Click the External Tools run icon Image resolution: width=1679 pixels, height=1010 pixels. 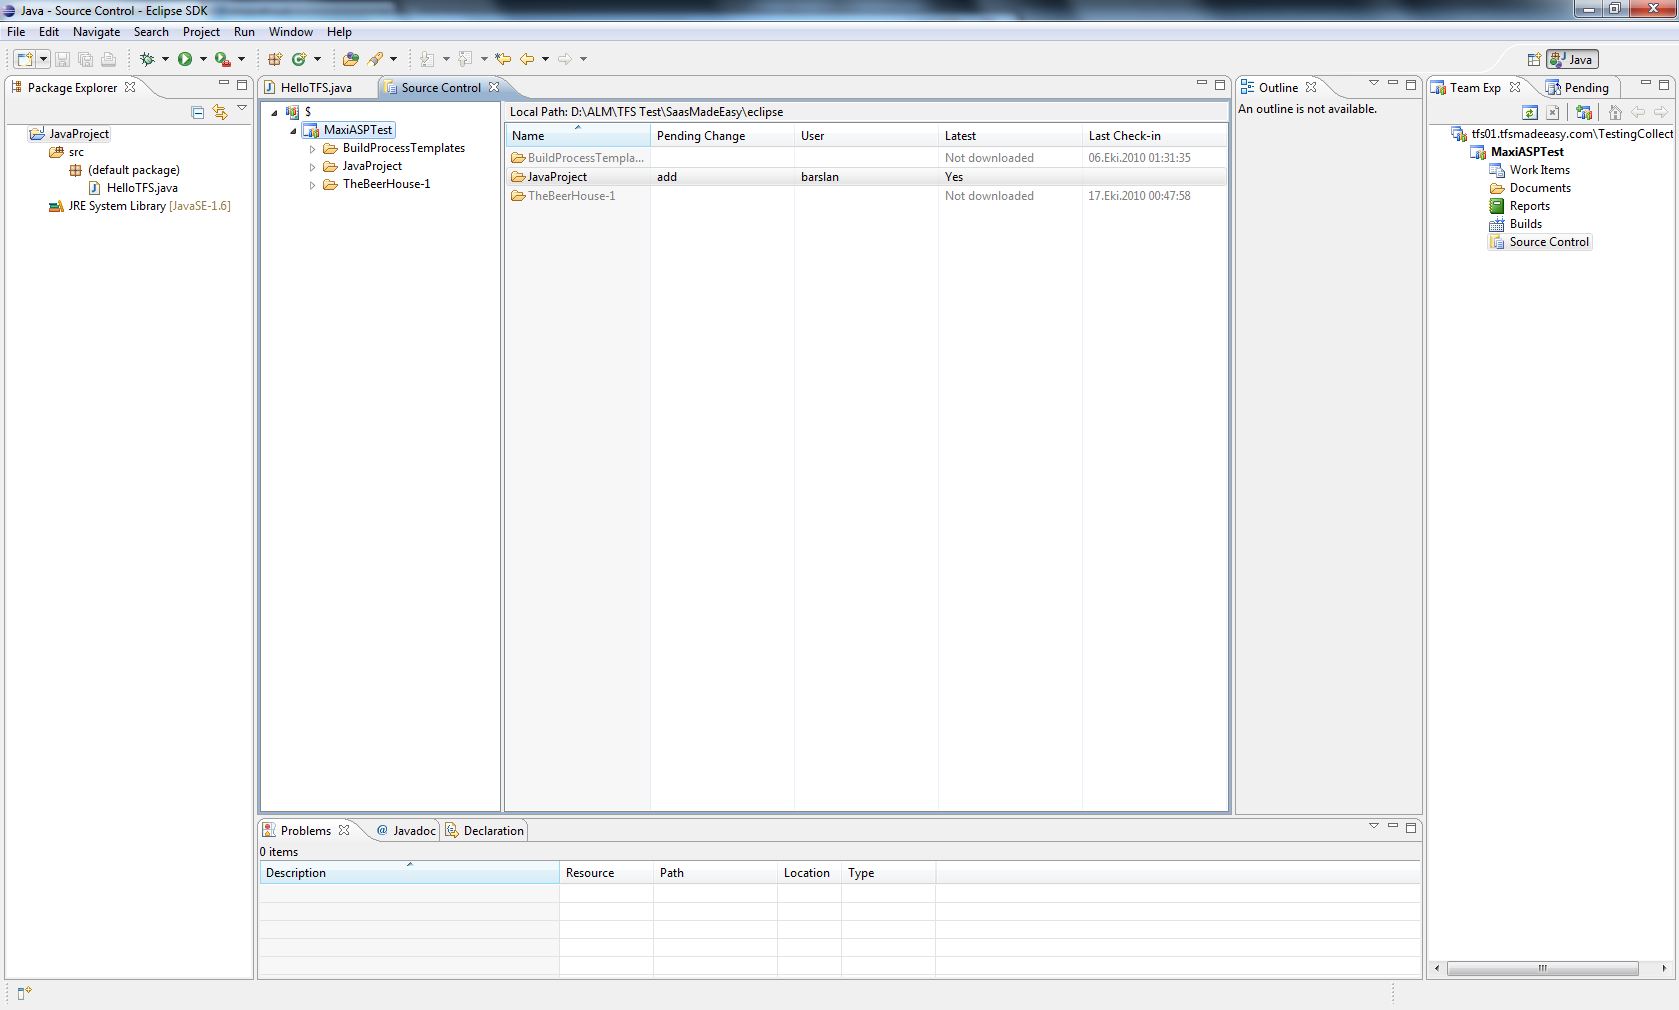(223, 59)
